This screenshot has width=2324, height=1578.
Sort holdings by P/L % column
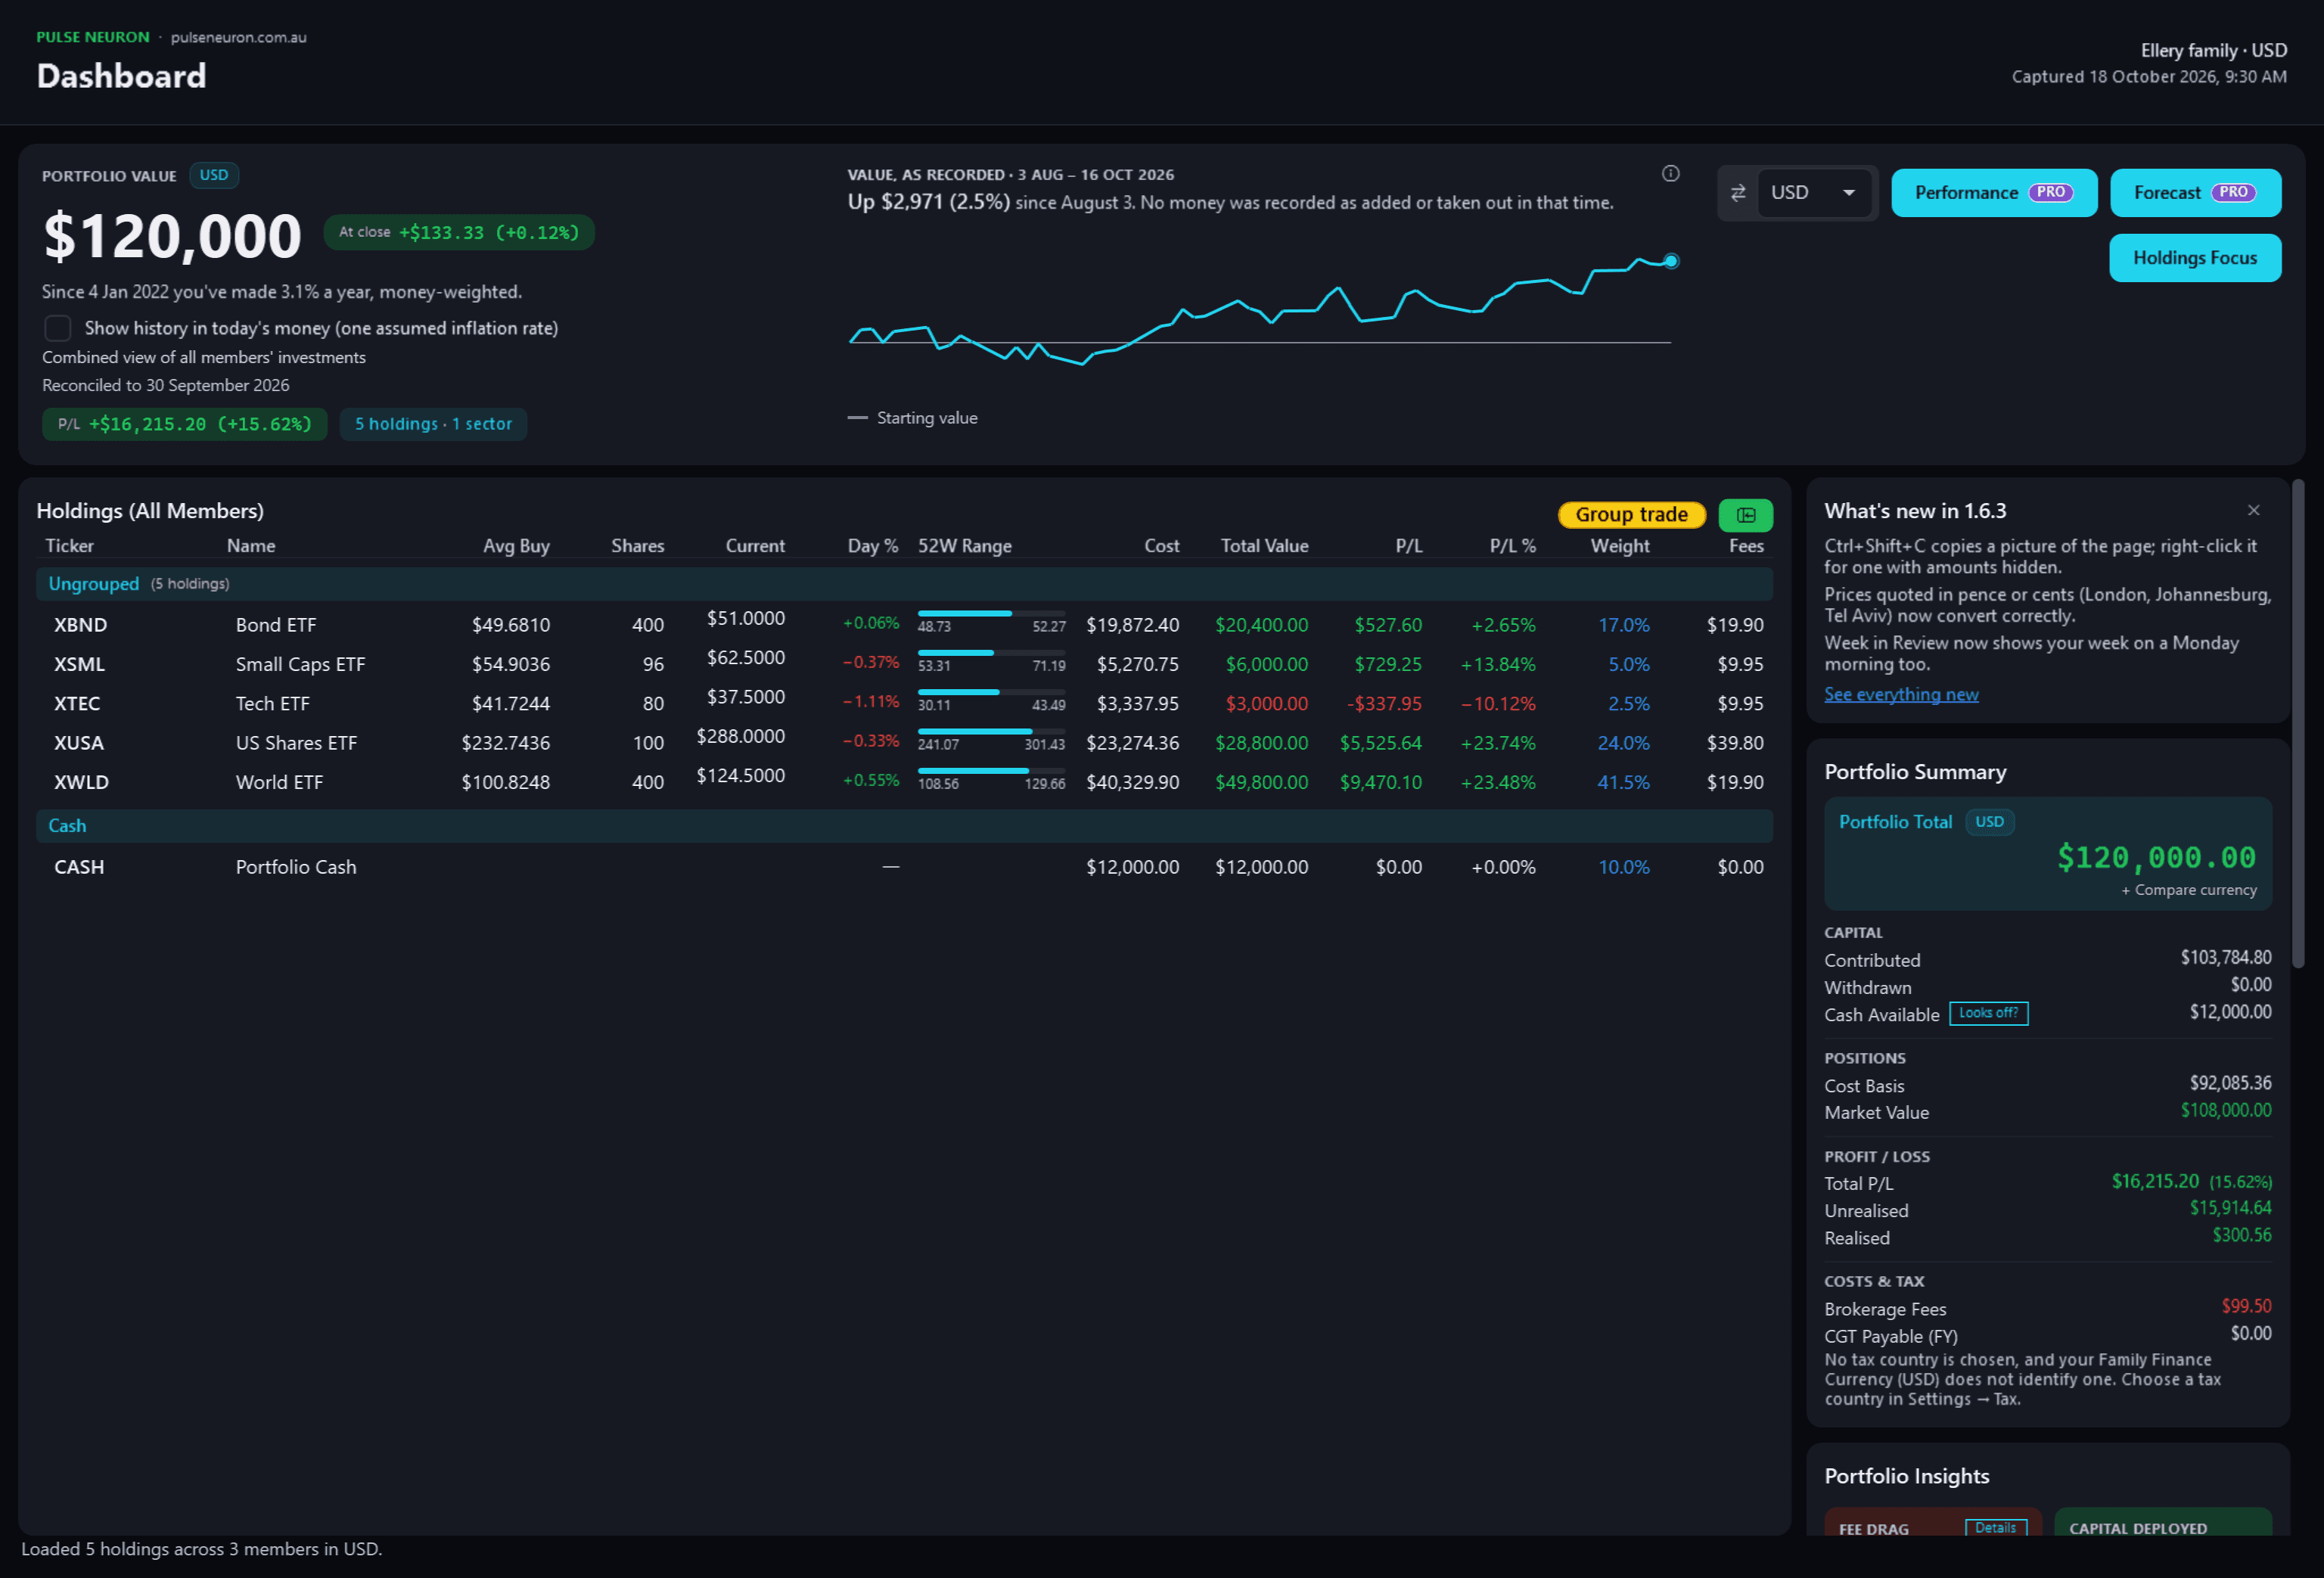pyautogui.click(x=1512, y=546)
